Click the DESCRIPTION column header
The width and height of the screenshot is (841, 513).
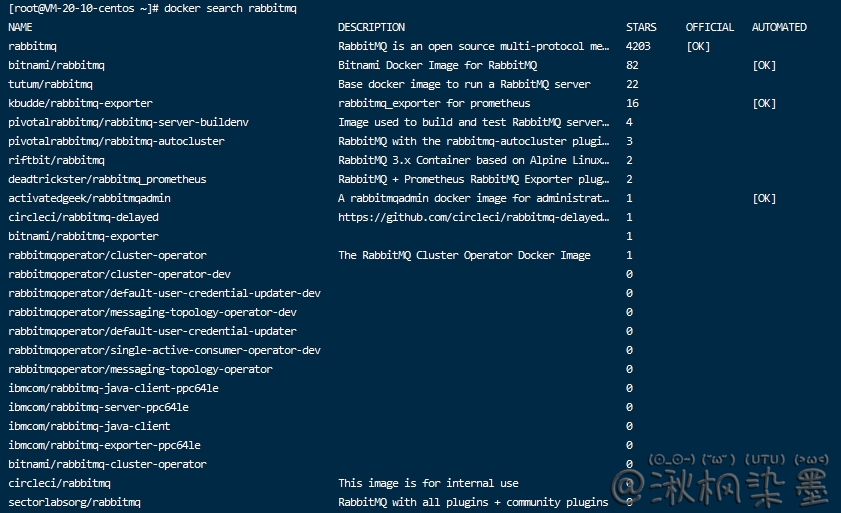pyautogui.click(x=371, y=27)
